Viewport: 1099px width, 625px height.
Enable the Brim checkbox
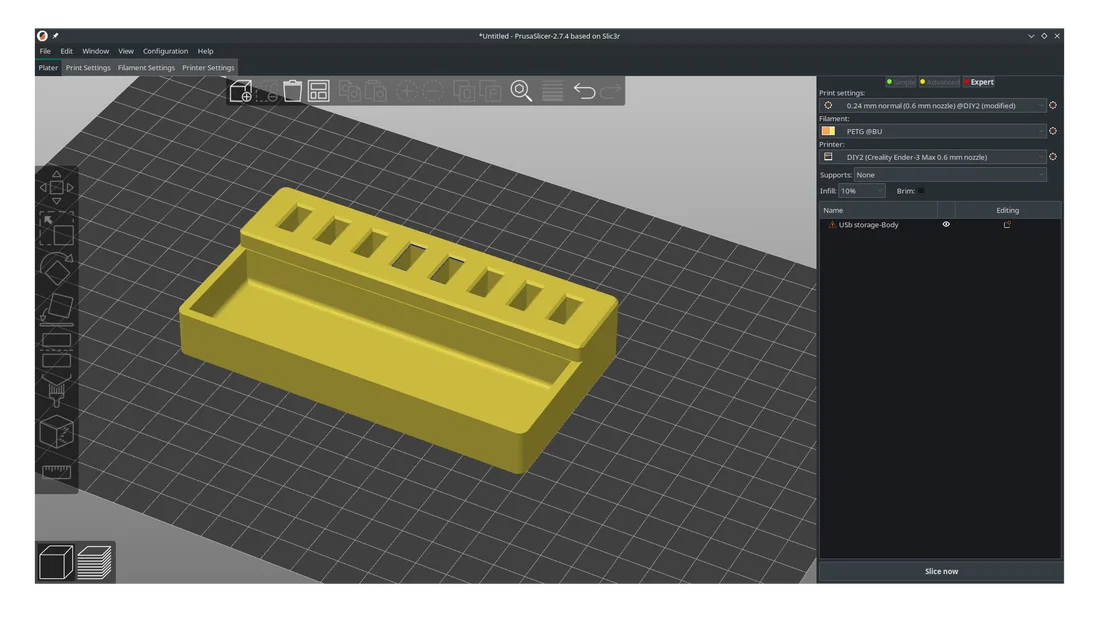tap(921, 191)
